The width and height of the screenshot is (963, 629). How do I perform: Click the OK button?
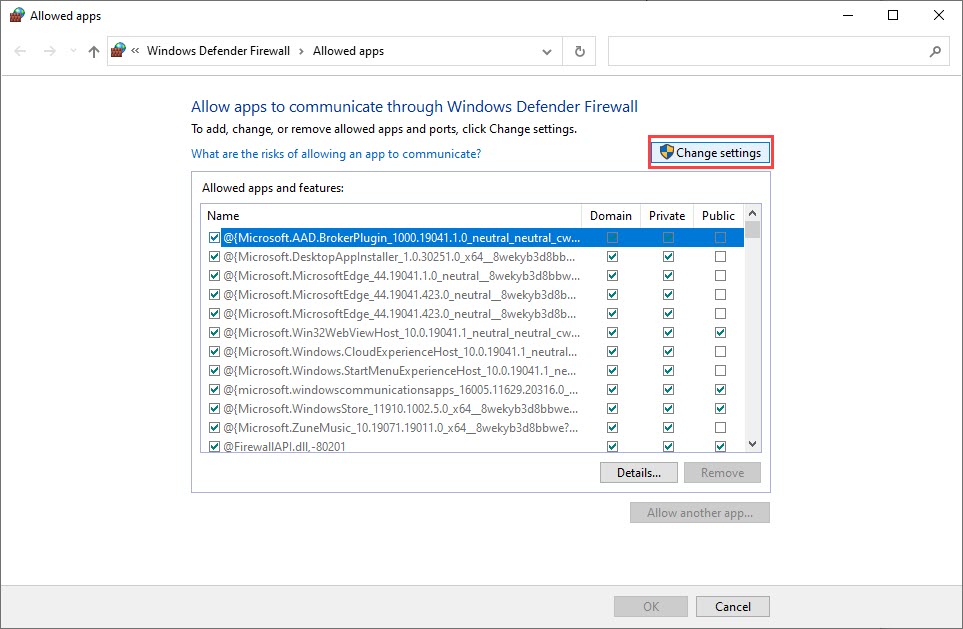(x=651, y=606)
